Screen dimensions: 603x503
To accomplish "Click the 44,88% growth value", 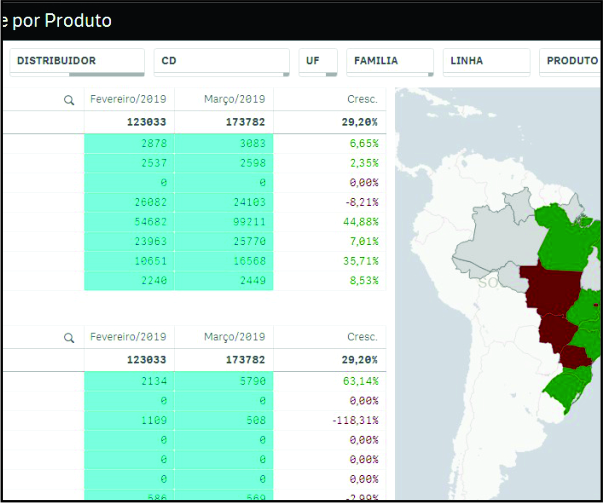I will click(x=356, y=221).
